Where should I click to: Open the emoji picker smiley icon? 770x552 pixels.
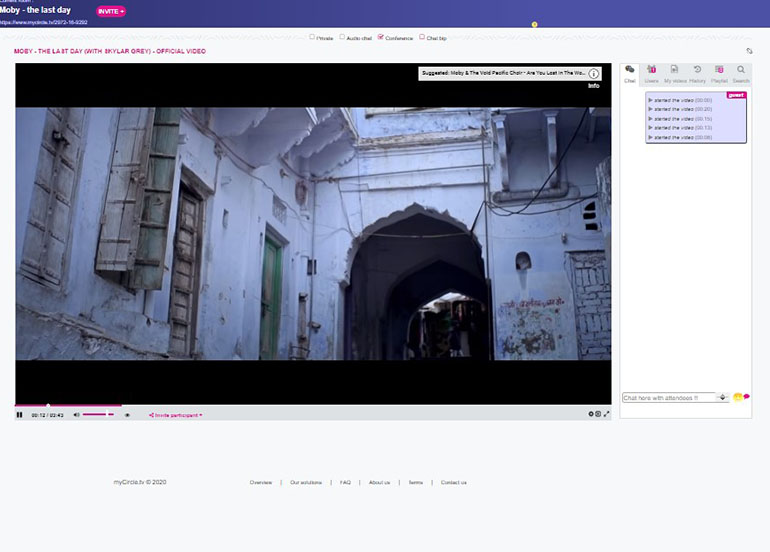(x=737, y=397)
